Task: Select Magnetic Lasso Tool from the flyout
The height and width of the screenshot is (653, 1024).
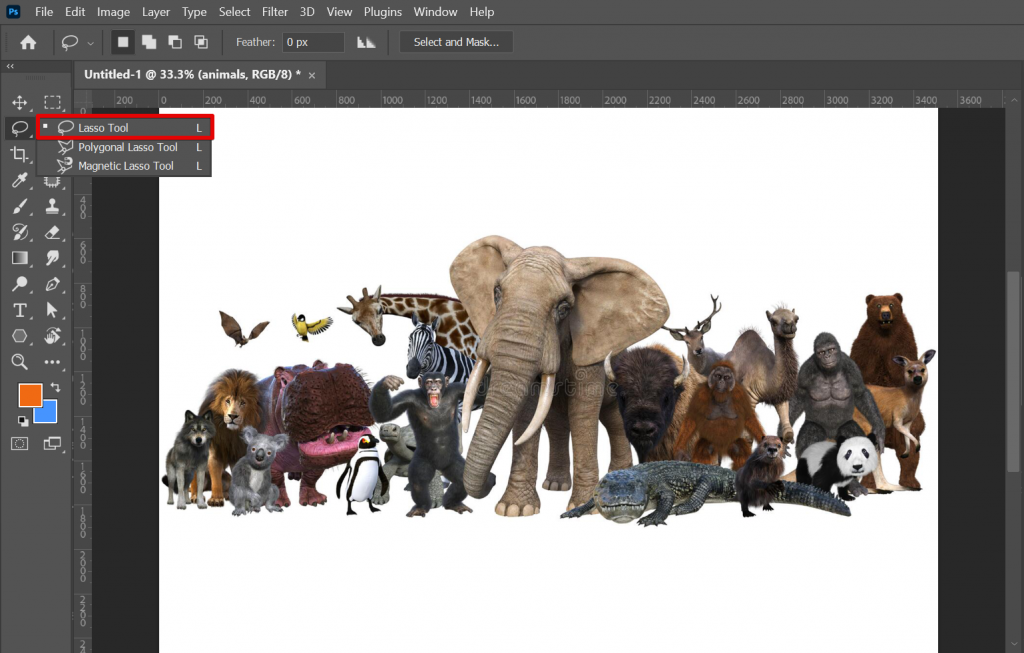Action: (x=125, y=166)
